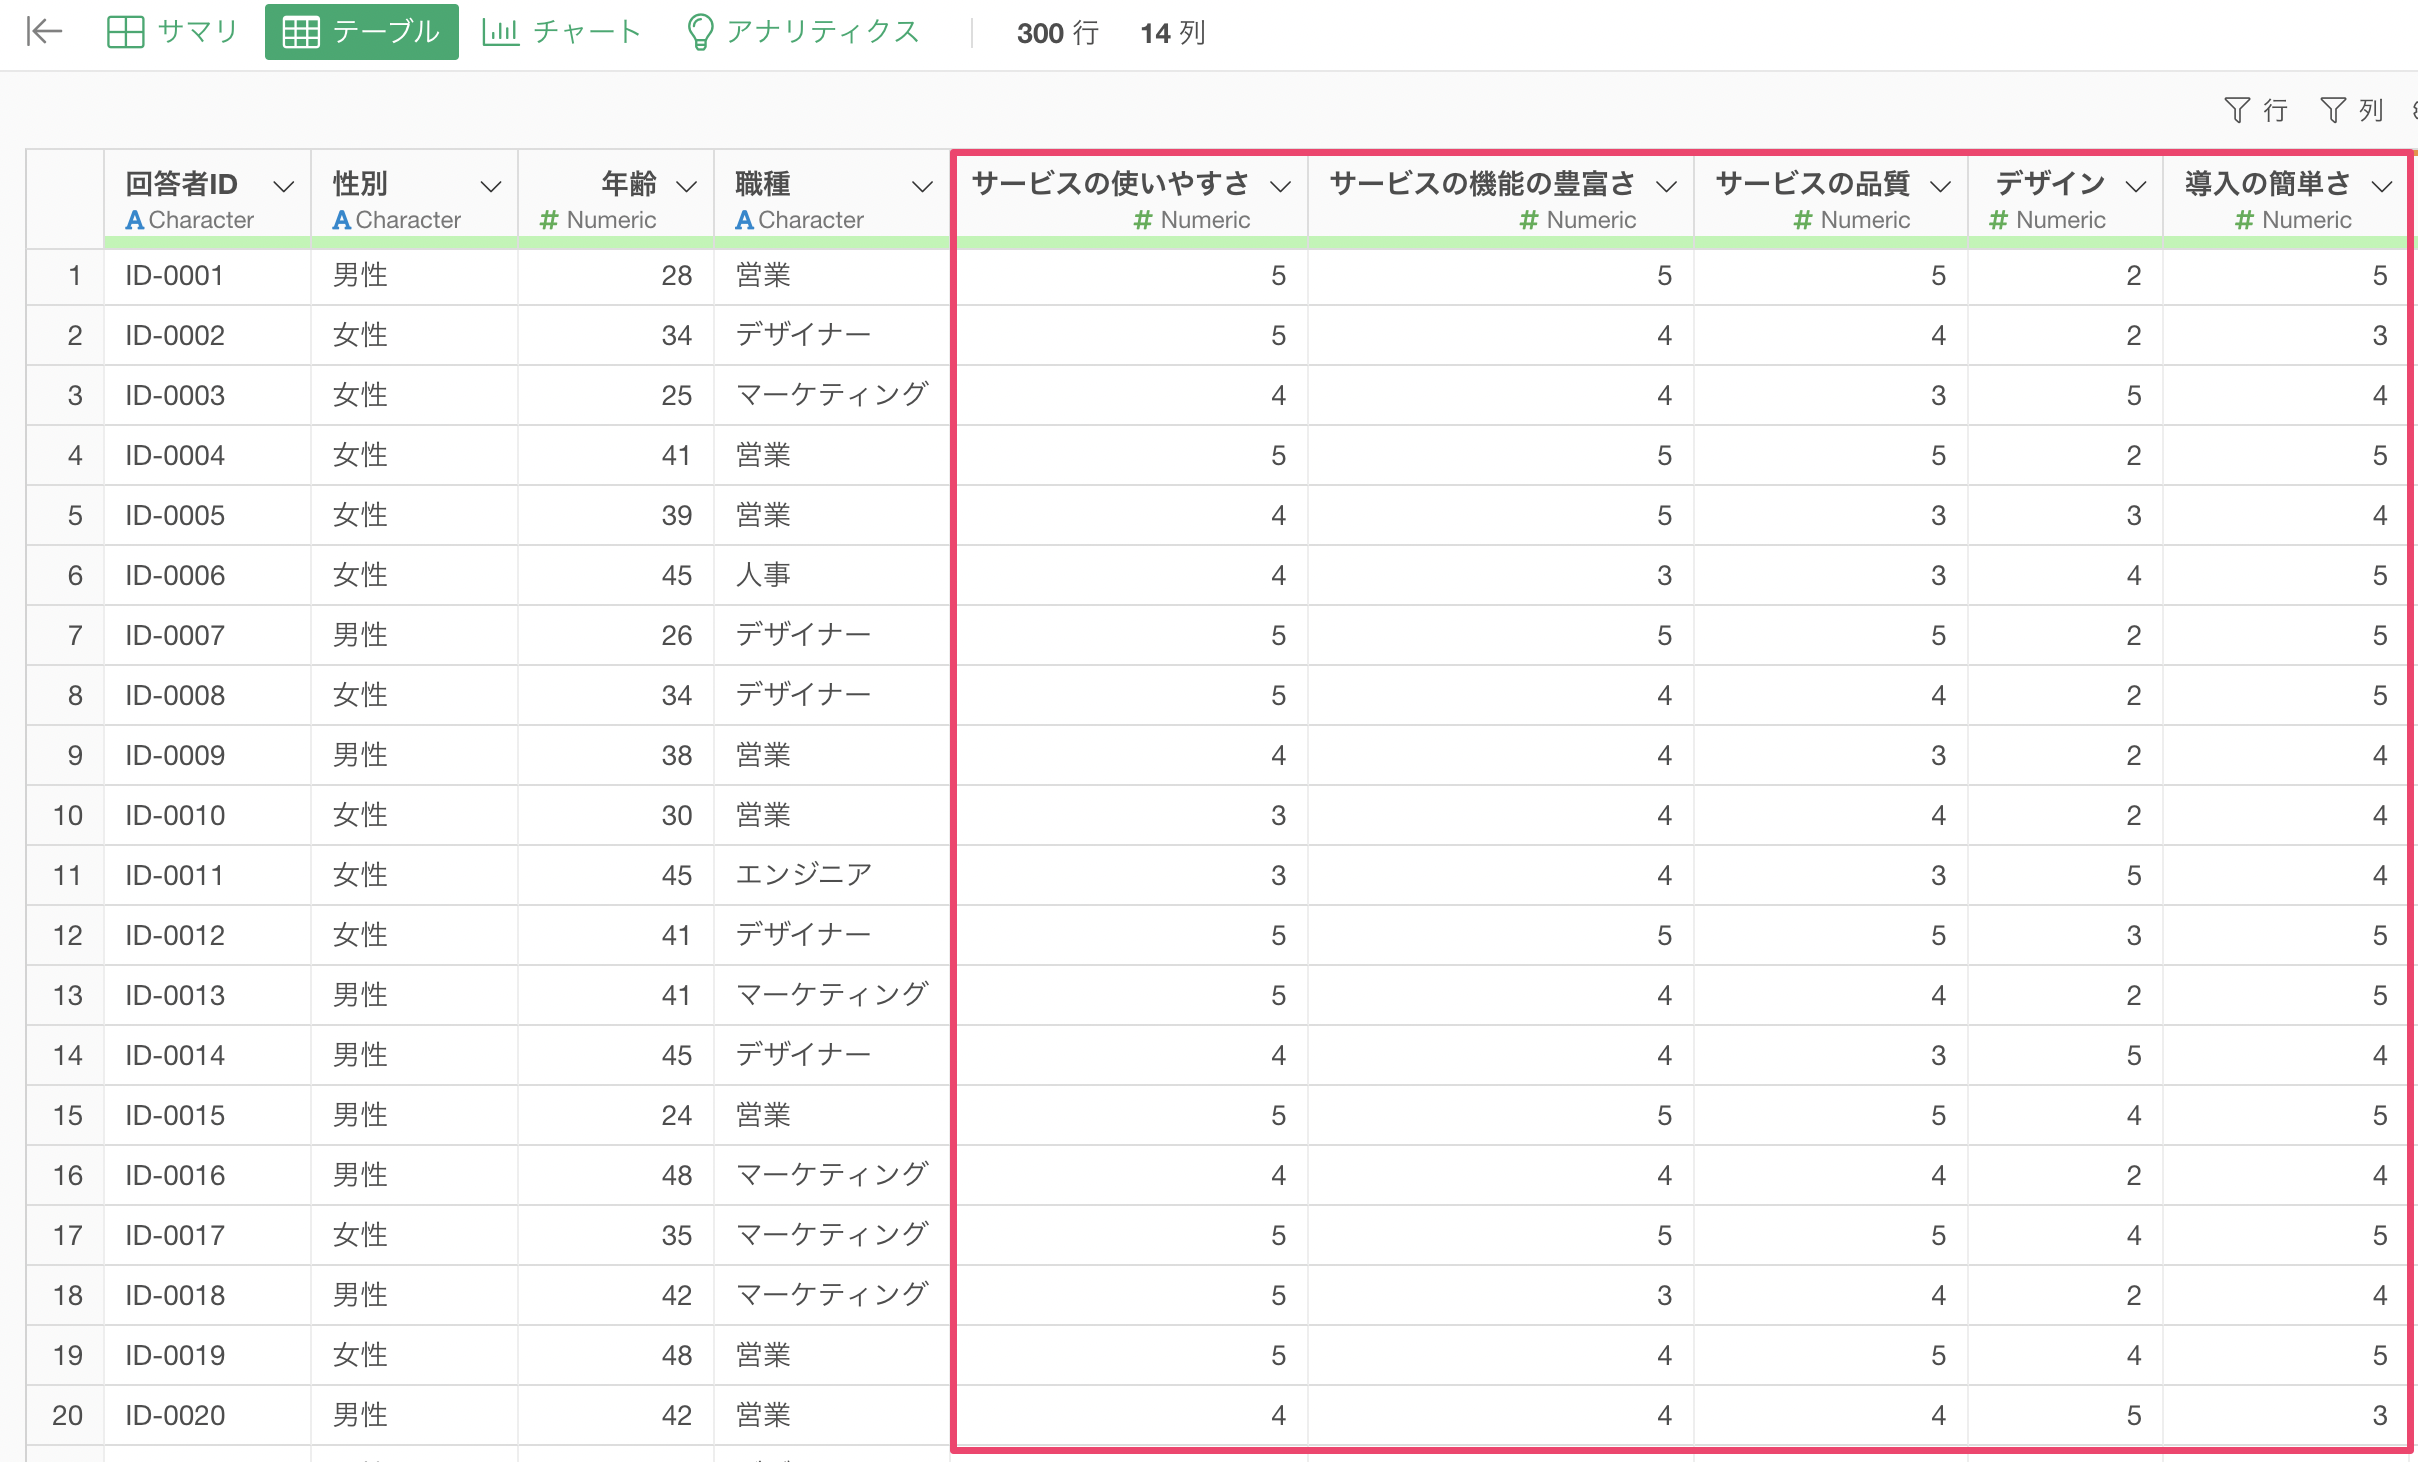Screen dimensions: 2418x1462
Task: Click the マーケティング cell for ID-0018
Action: point(831,1296)
